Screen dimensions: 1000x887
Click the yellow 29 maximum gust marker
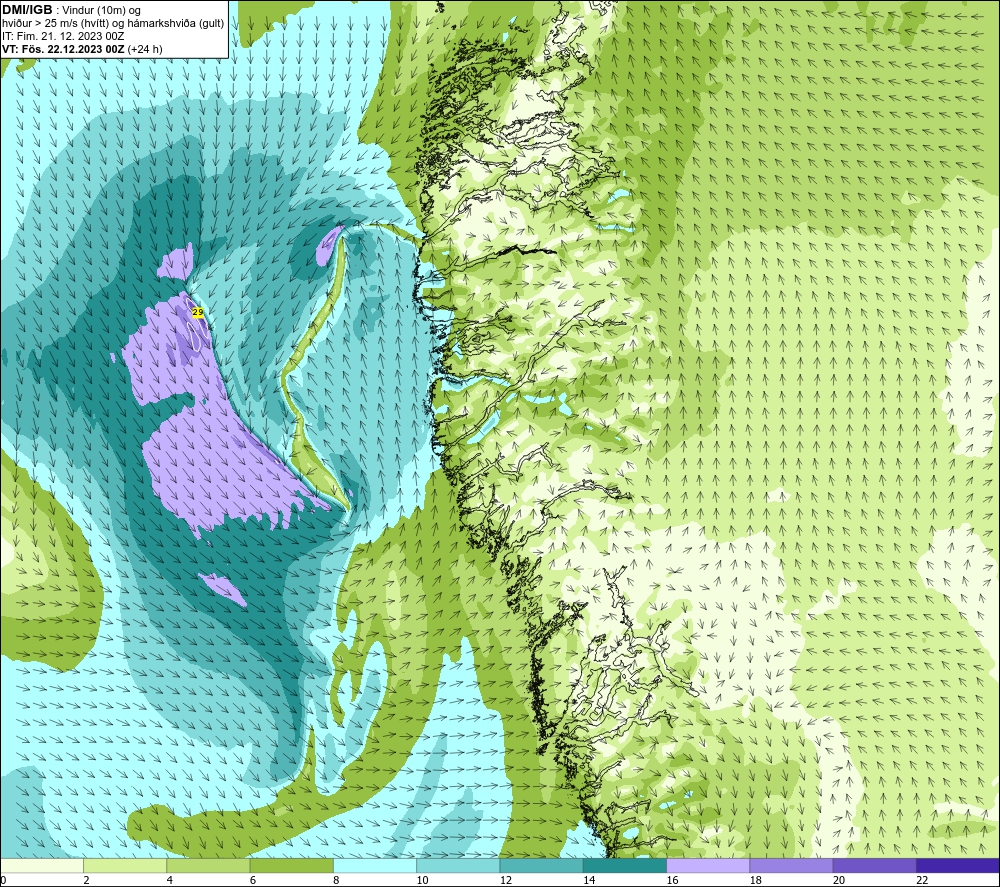pos(198,312)
